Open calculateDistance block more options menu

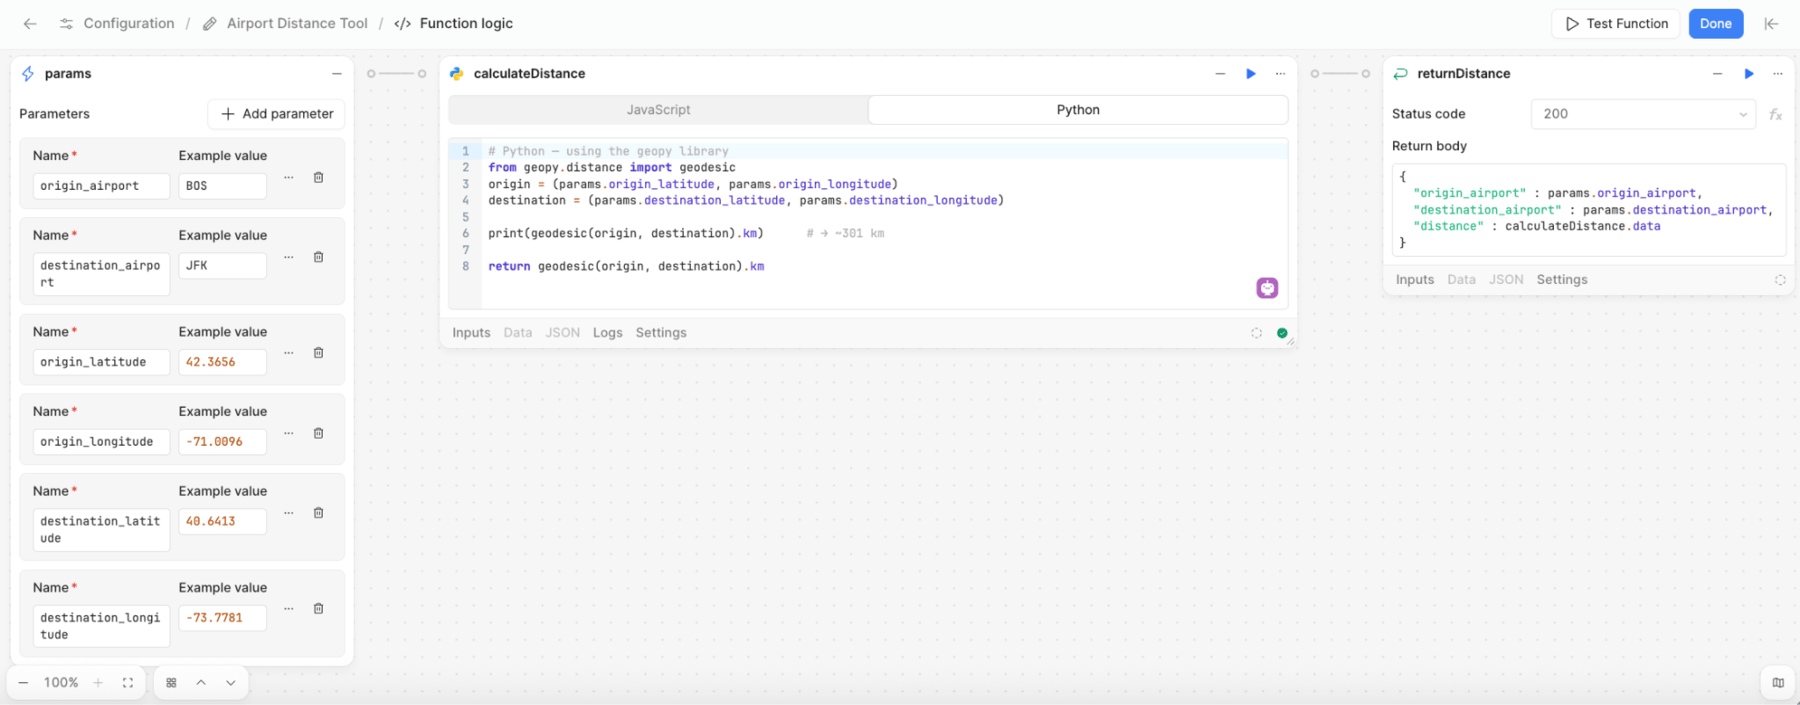[1280, 74]
